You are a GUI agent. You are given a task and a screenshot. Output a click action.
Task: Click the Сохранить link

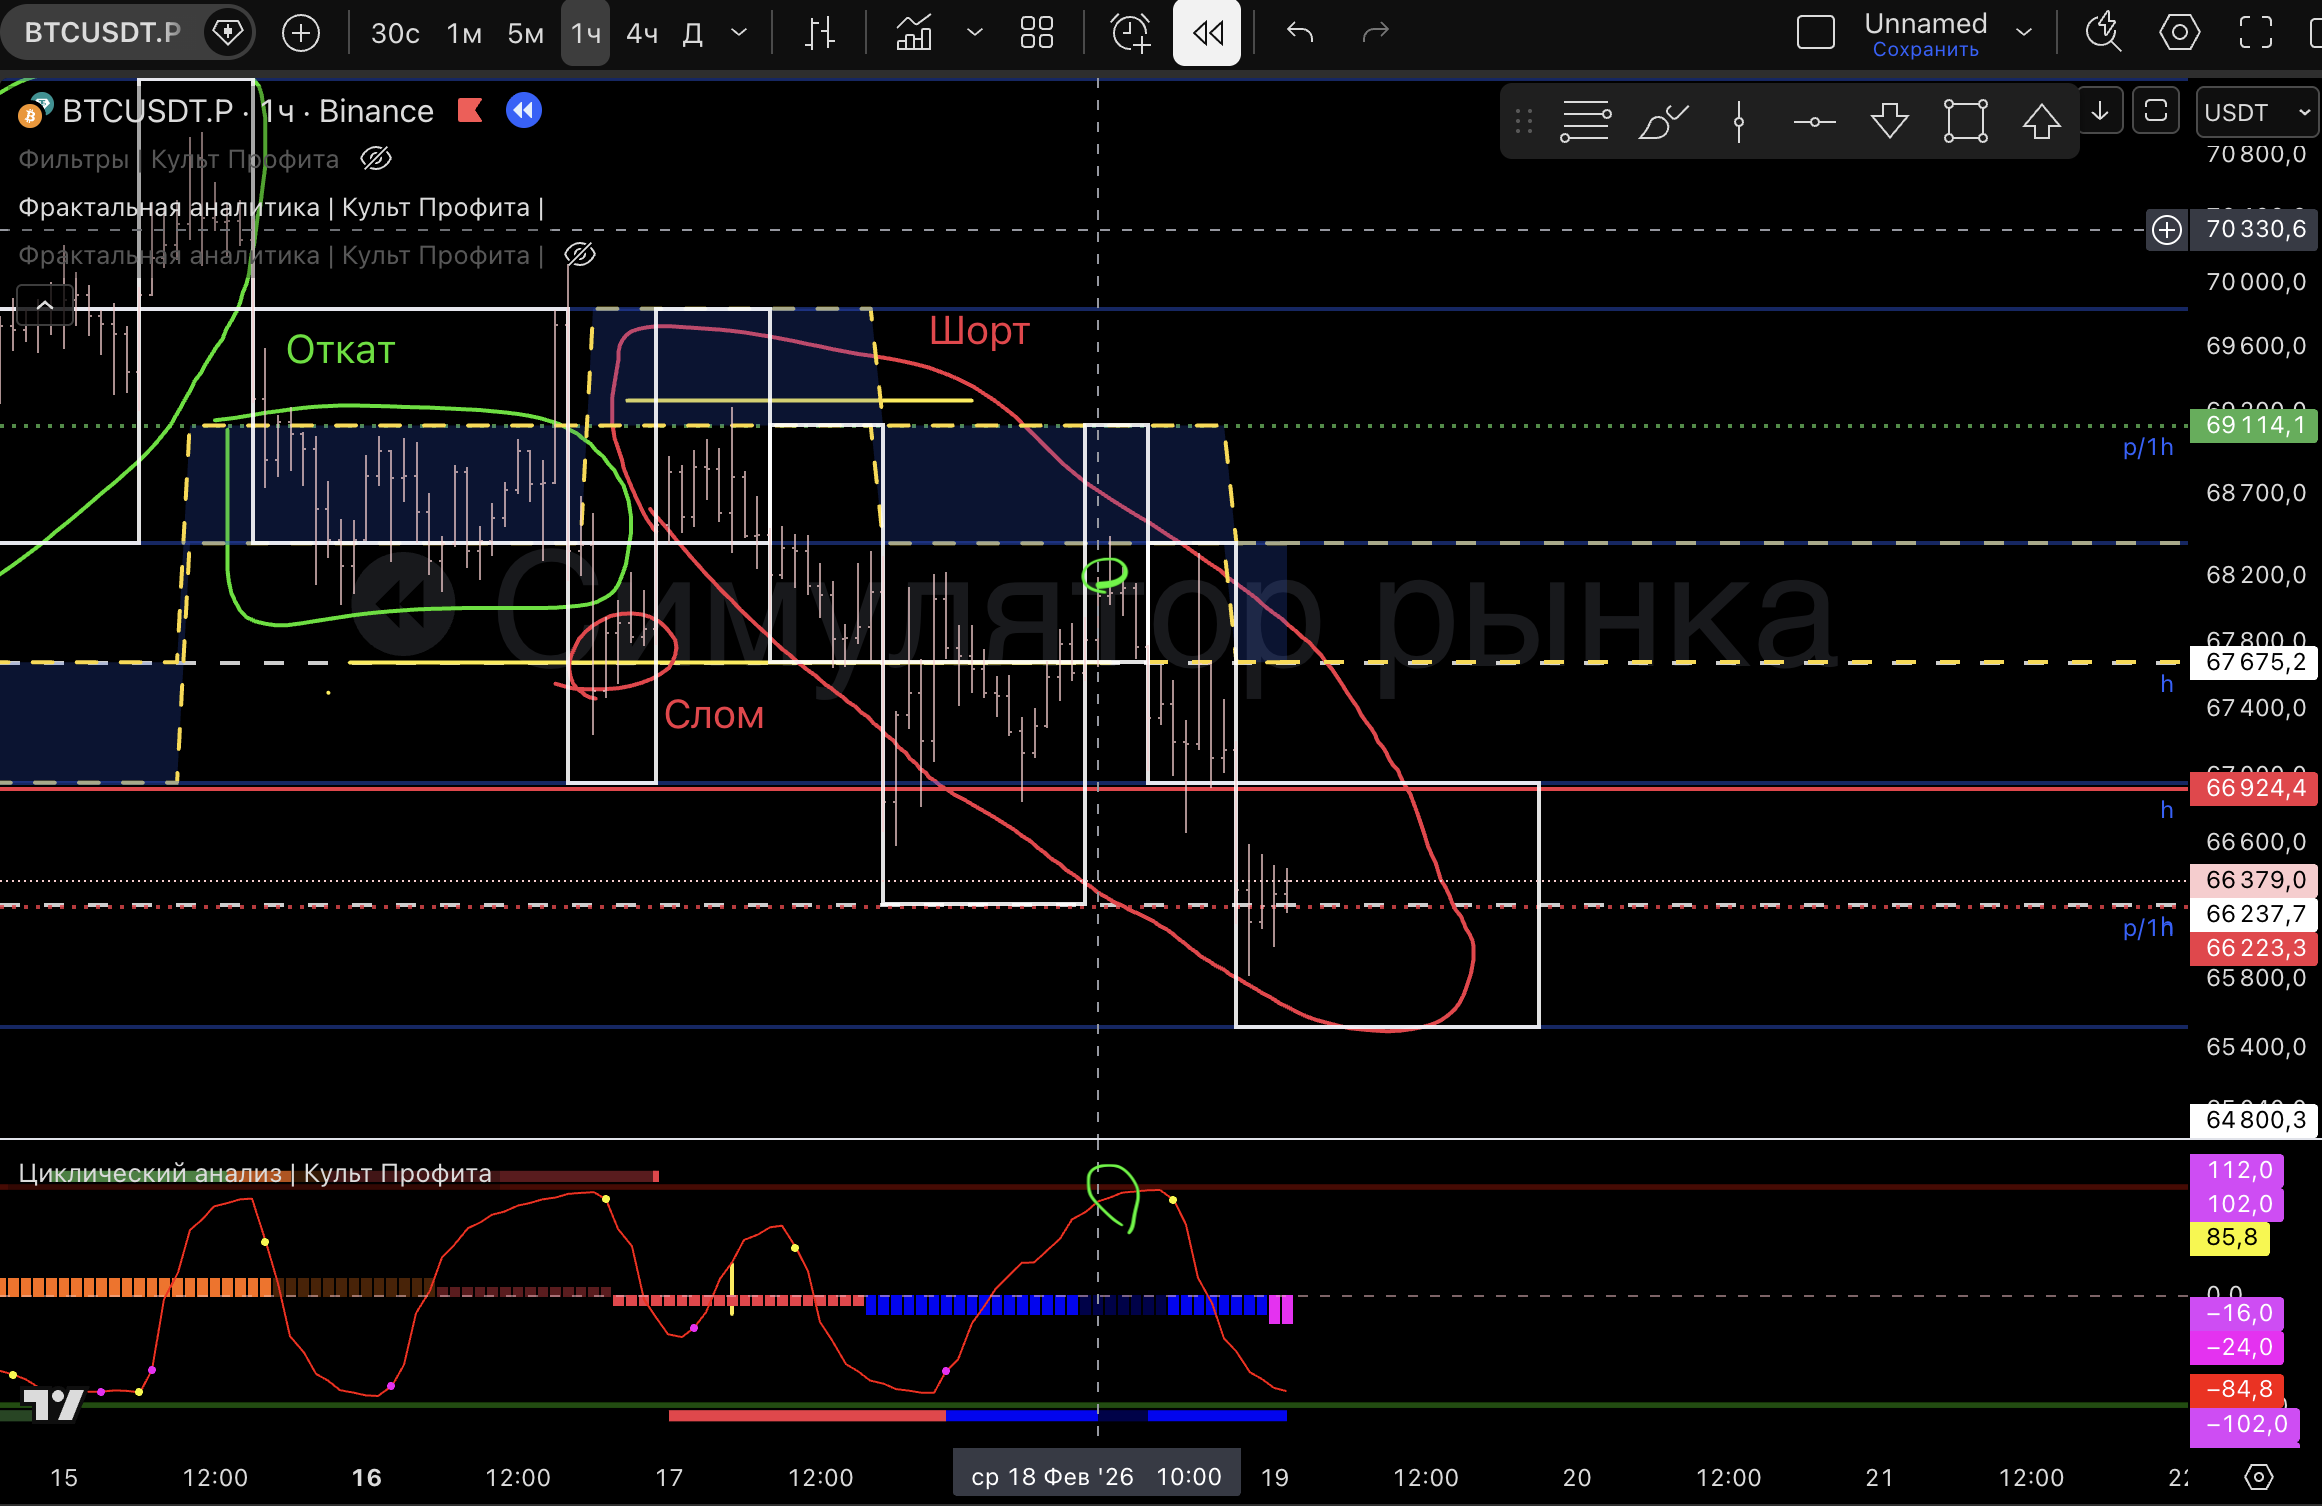click(x=1925, y=50)
